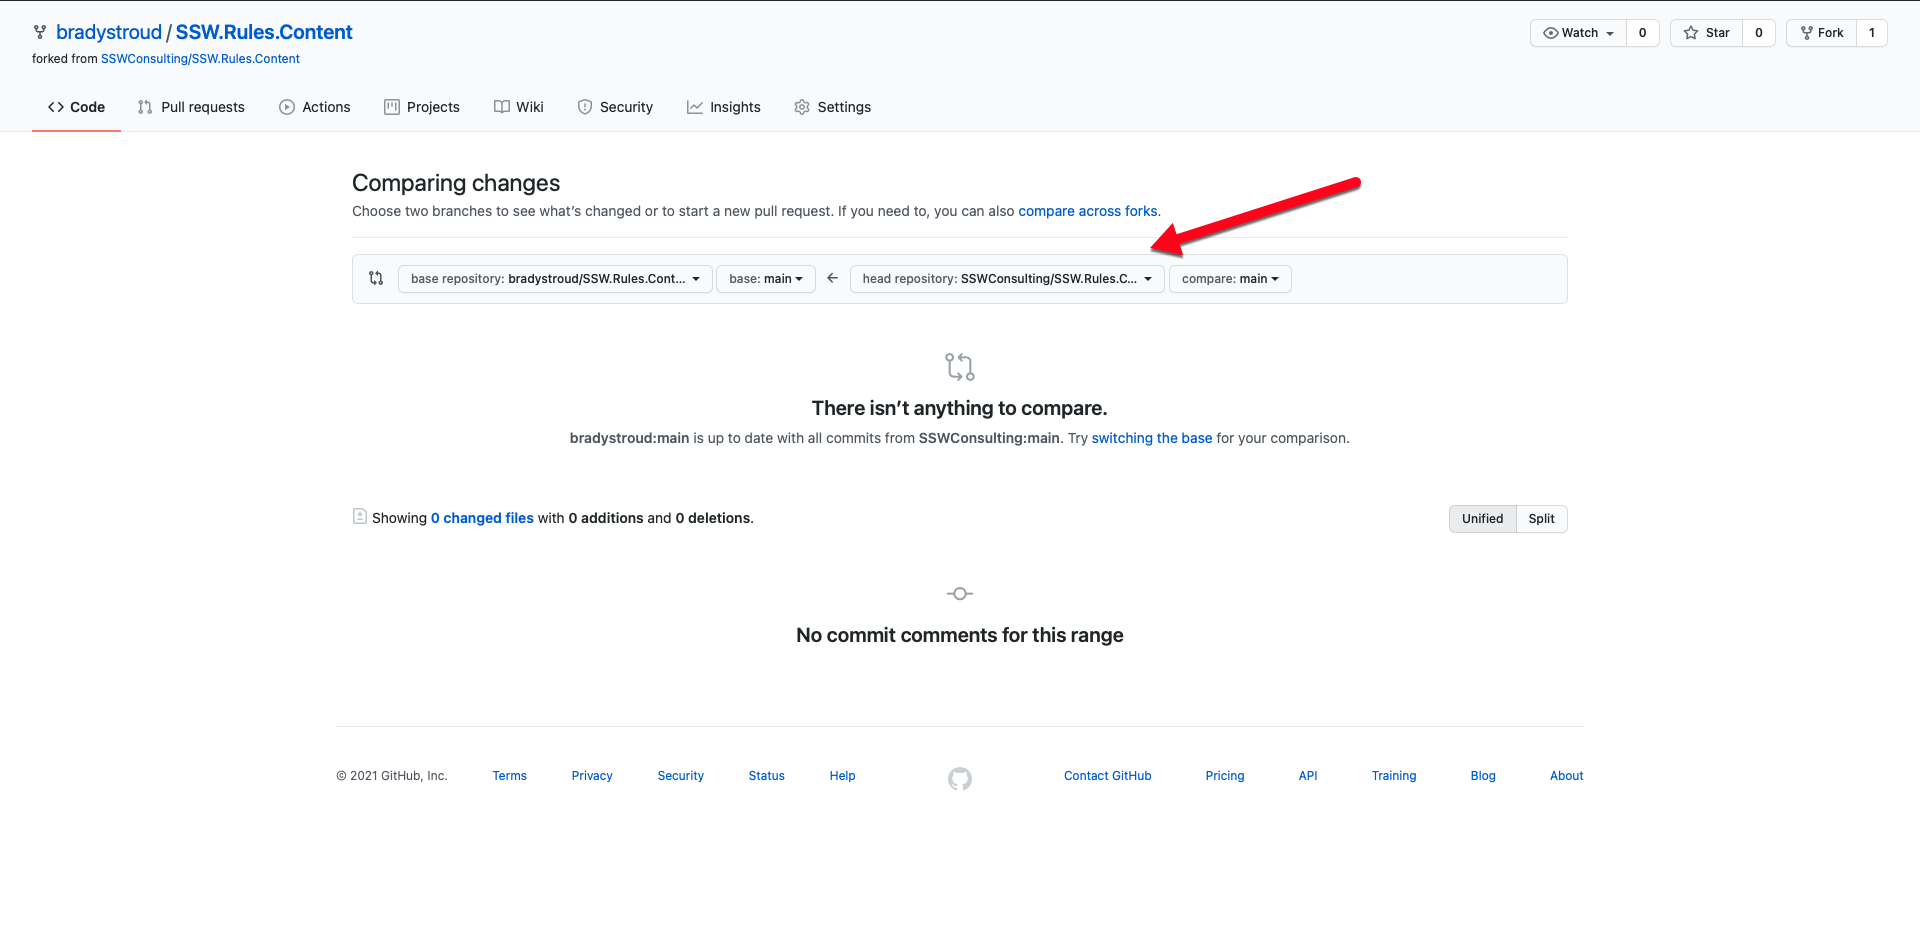Select the Split diff view
The height and width of the screenshot is (939, 1920).
click(1541, 519)
